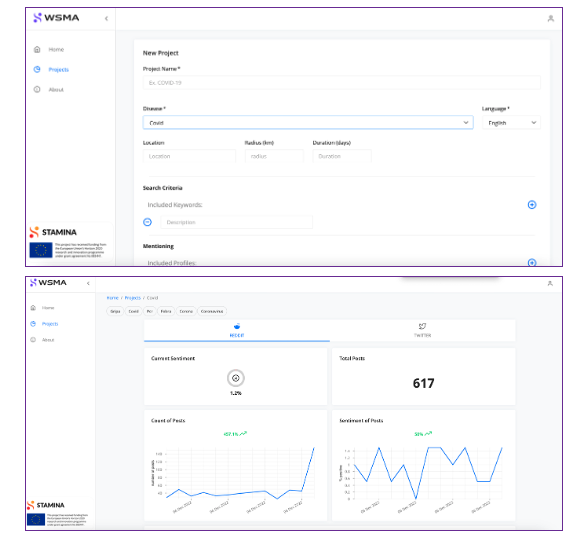
Task: Select the Corona keyword tag
Action: (x=186, y=311)
